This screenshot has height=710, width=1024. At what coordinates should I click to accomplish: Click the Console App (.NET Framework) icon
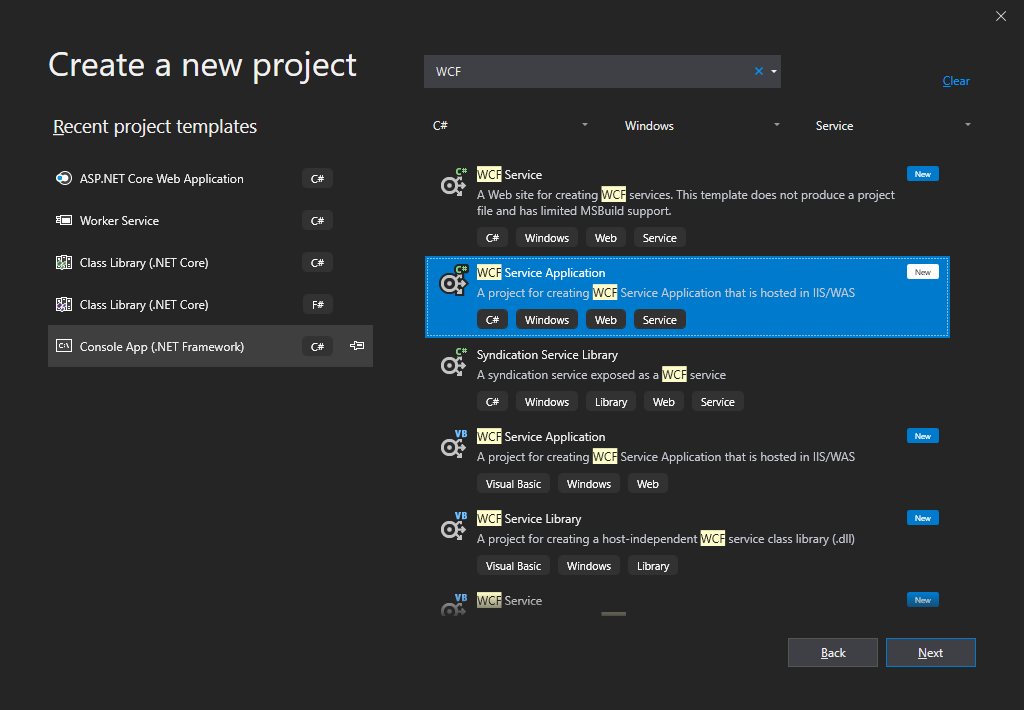pyautogui.click(x=63, y=347)
